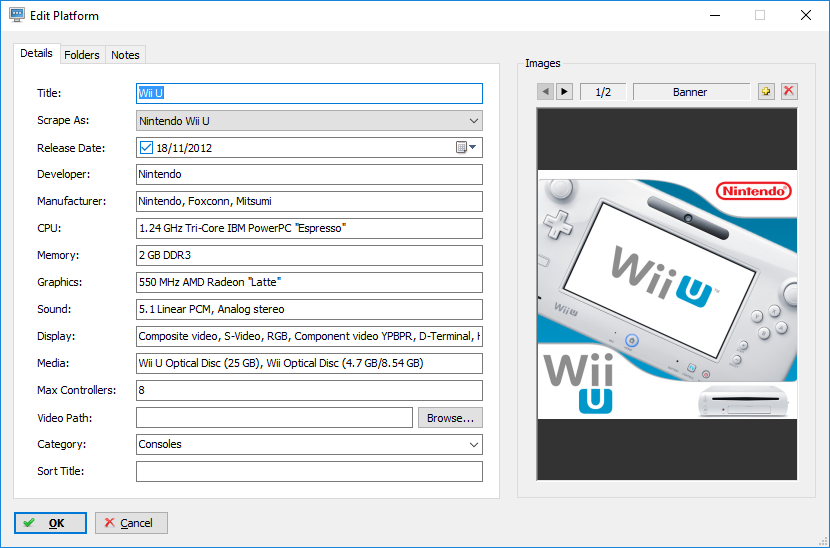The image size is (830, 548).
Task: Switch to the Folders tab
Action: tap(82, 55)
